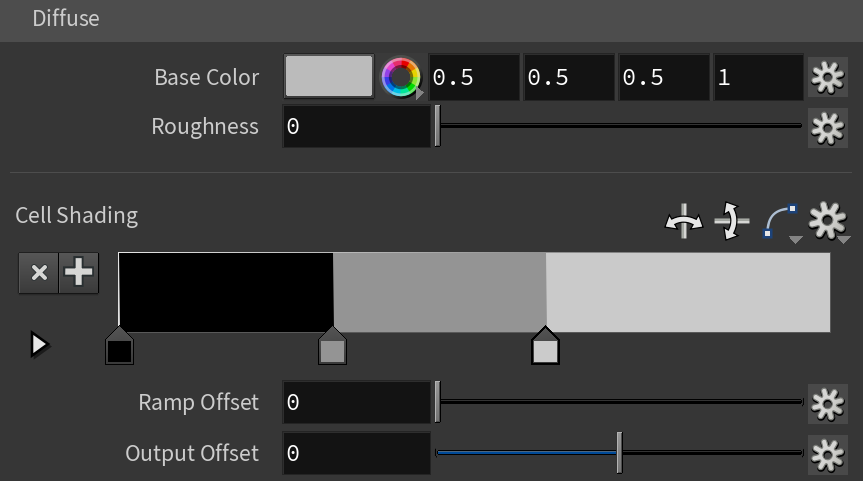The width and height of the screenshot is (863, 481).
Task: Open the Cell Shading ramp gear menu
Action: 828,221
